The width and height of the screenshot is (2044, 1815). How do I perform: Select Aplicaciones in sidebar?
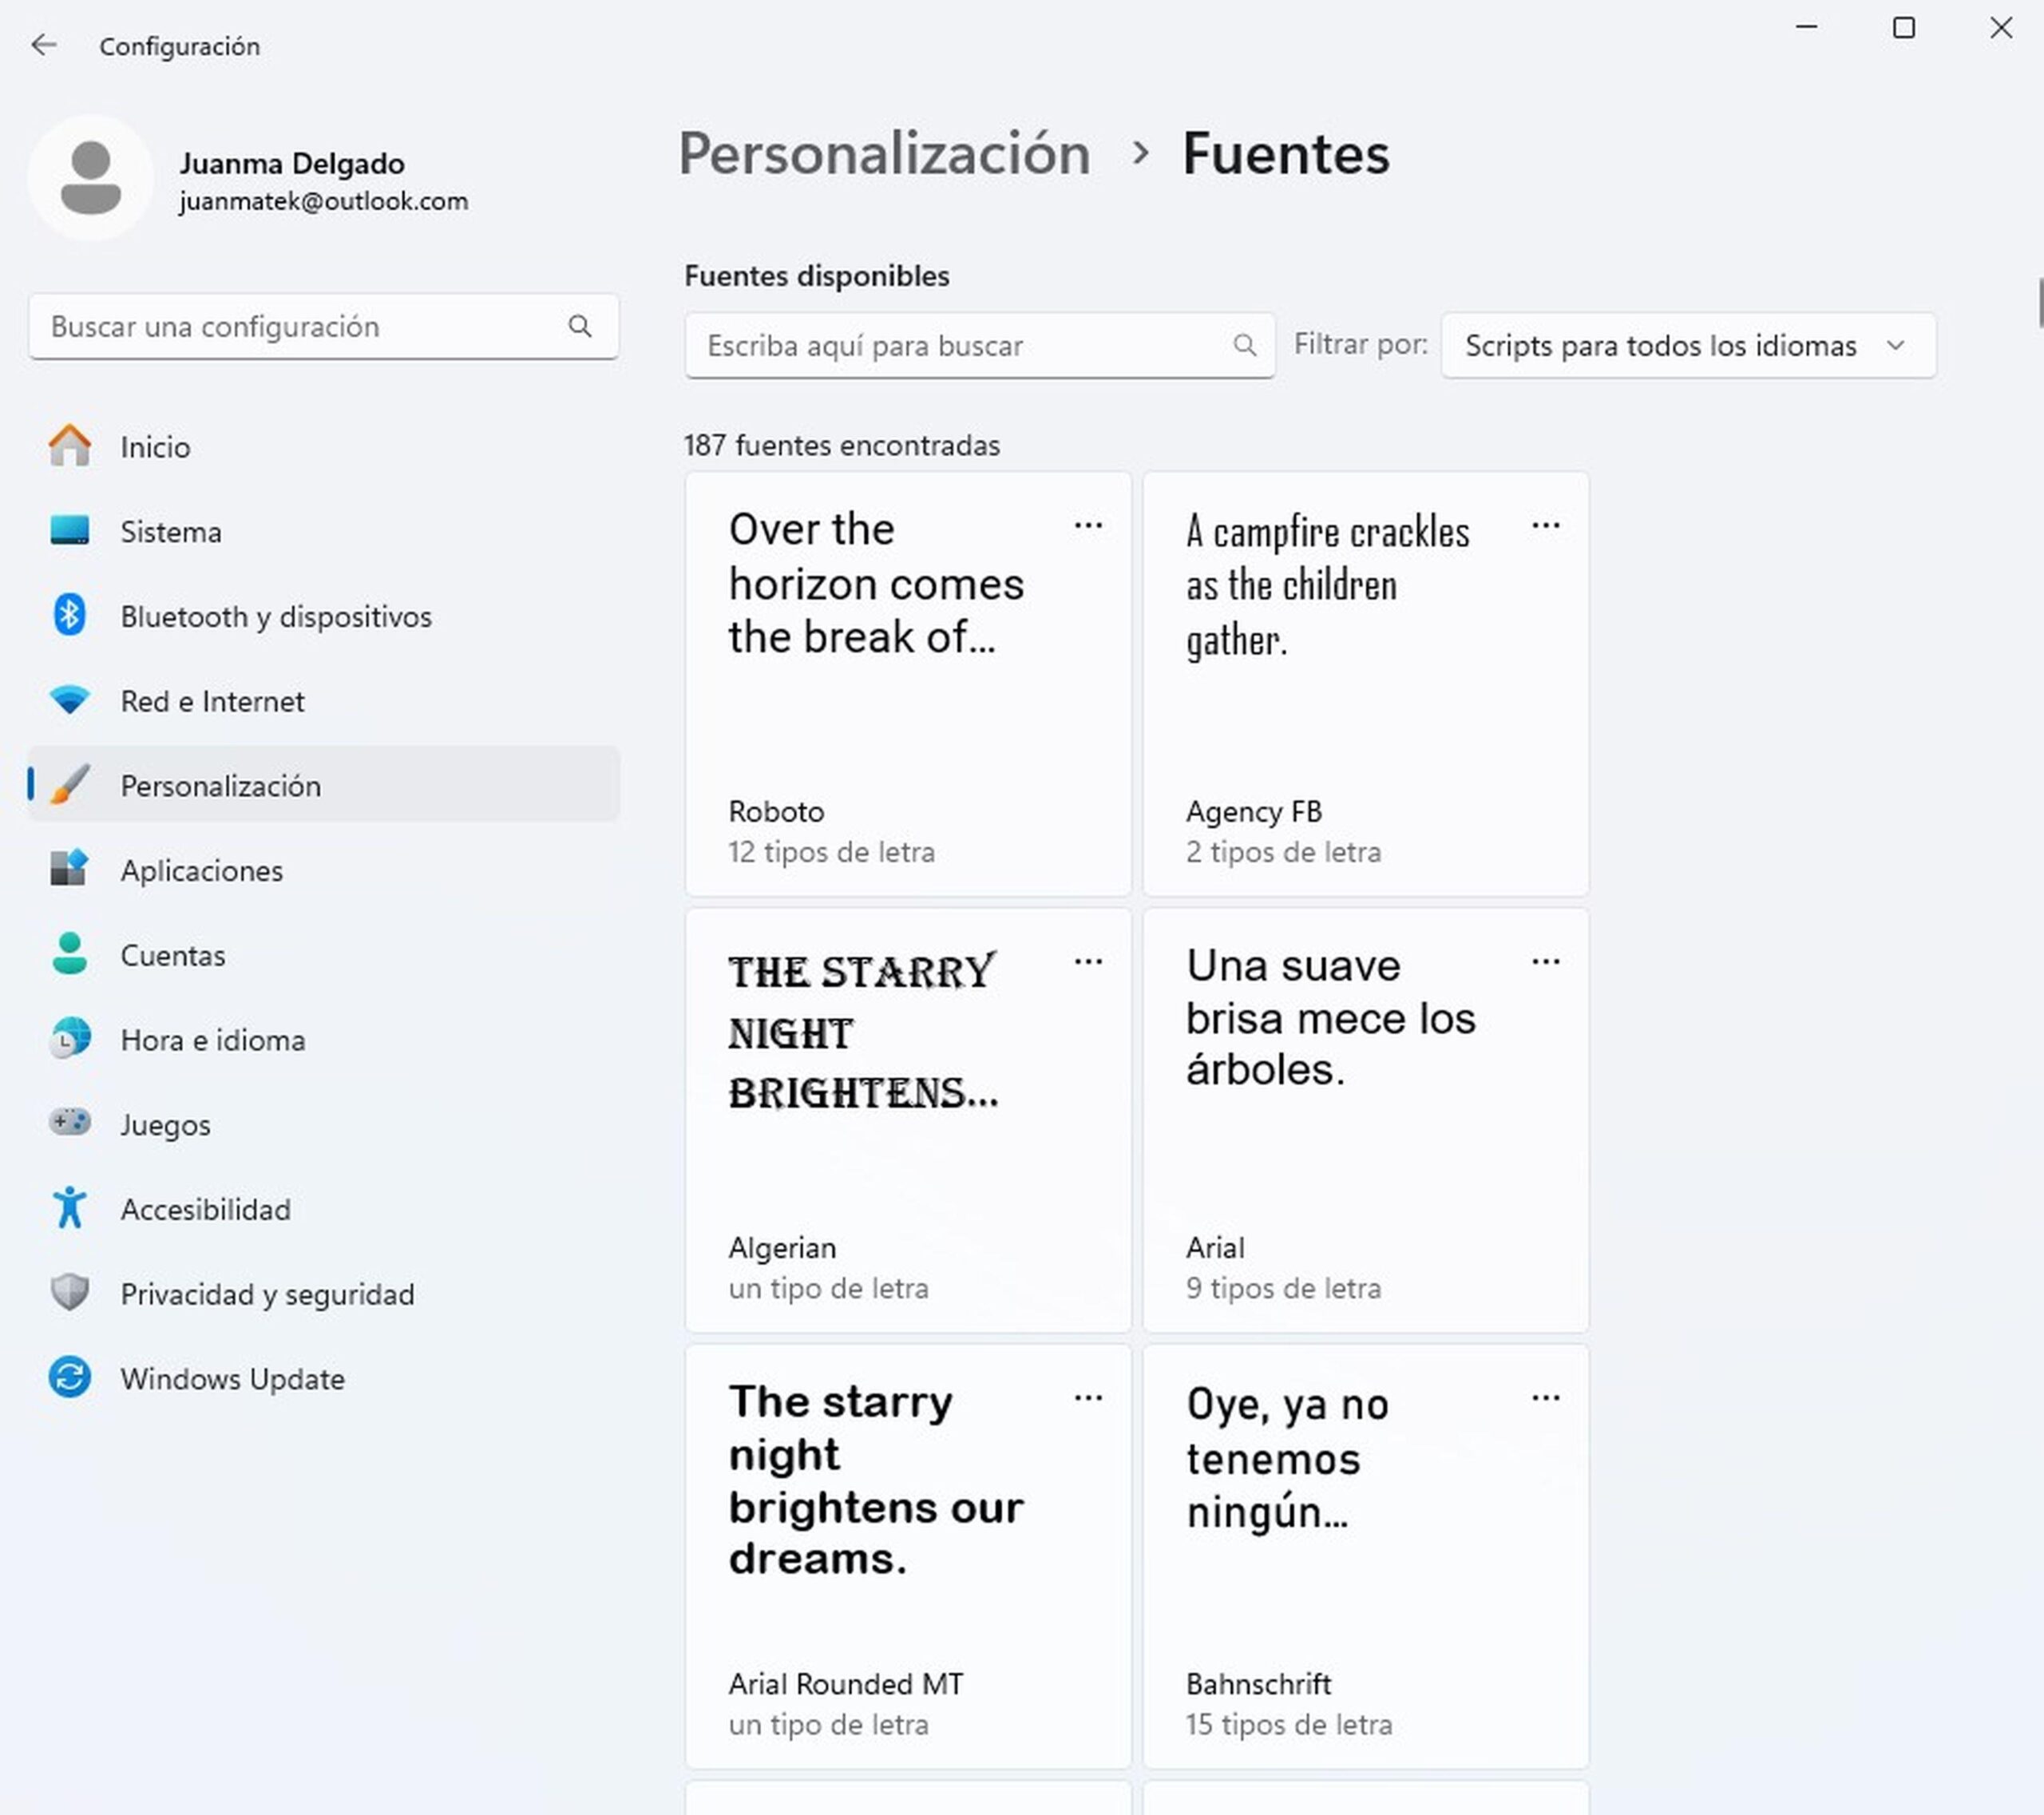(324, 870)
